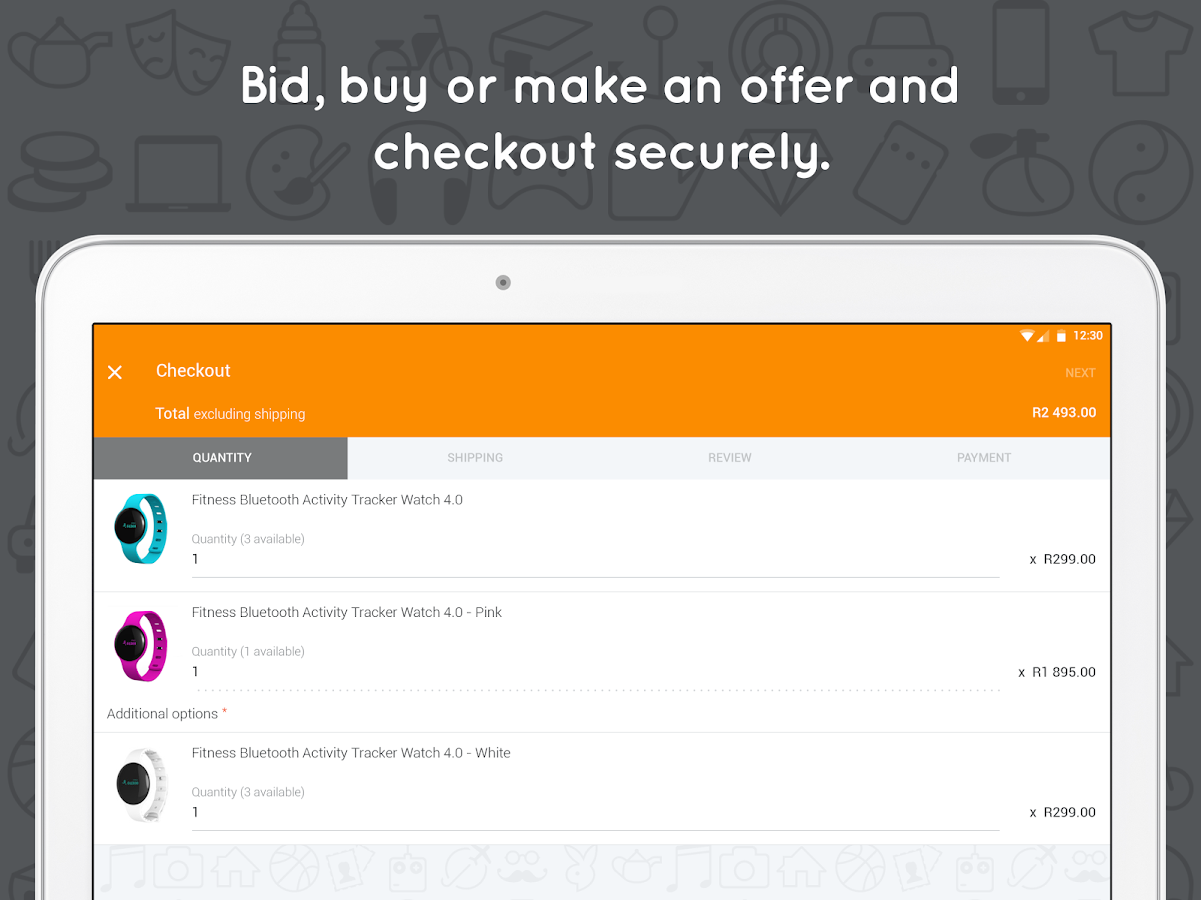Click the NEXT button
This screenshot has width=1201, height=900.
(1080, 372)
